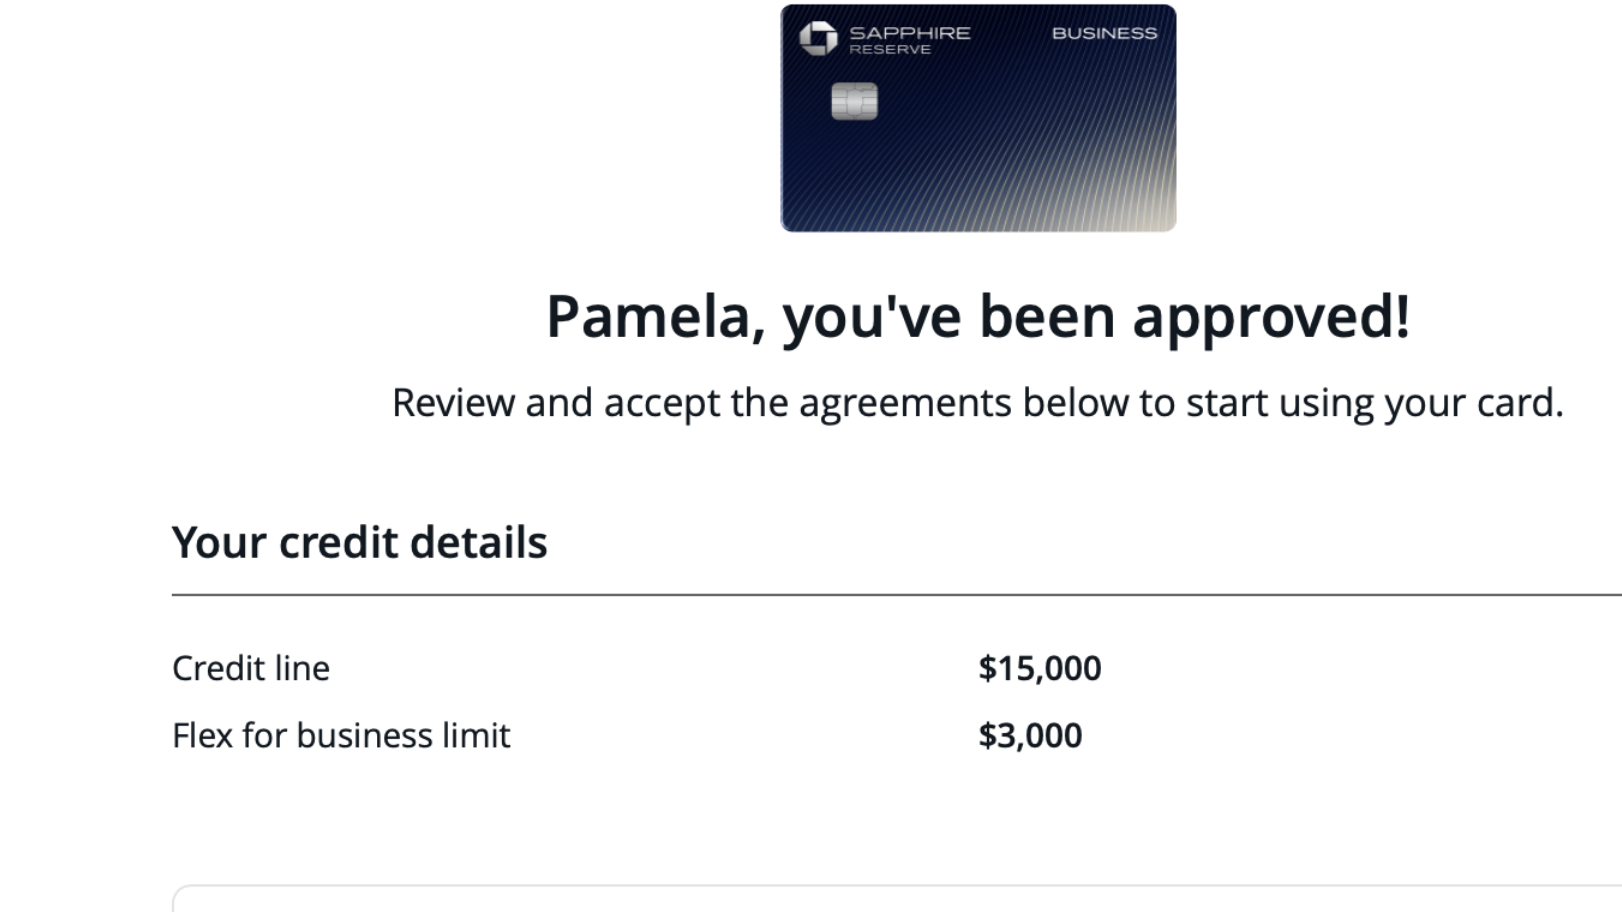Click the word approved in the heading
1622x912 pixels.
pos(1270,316)
